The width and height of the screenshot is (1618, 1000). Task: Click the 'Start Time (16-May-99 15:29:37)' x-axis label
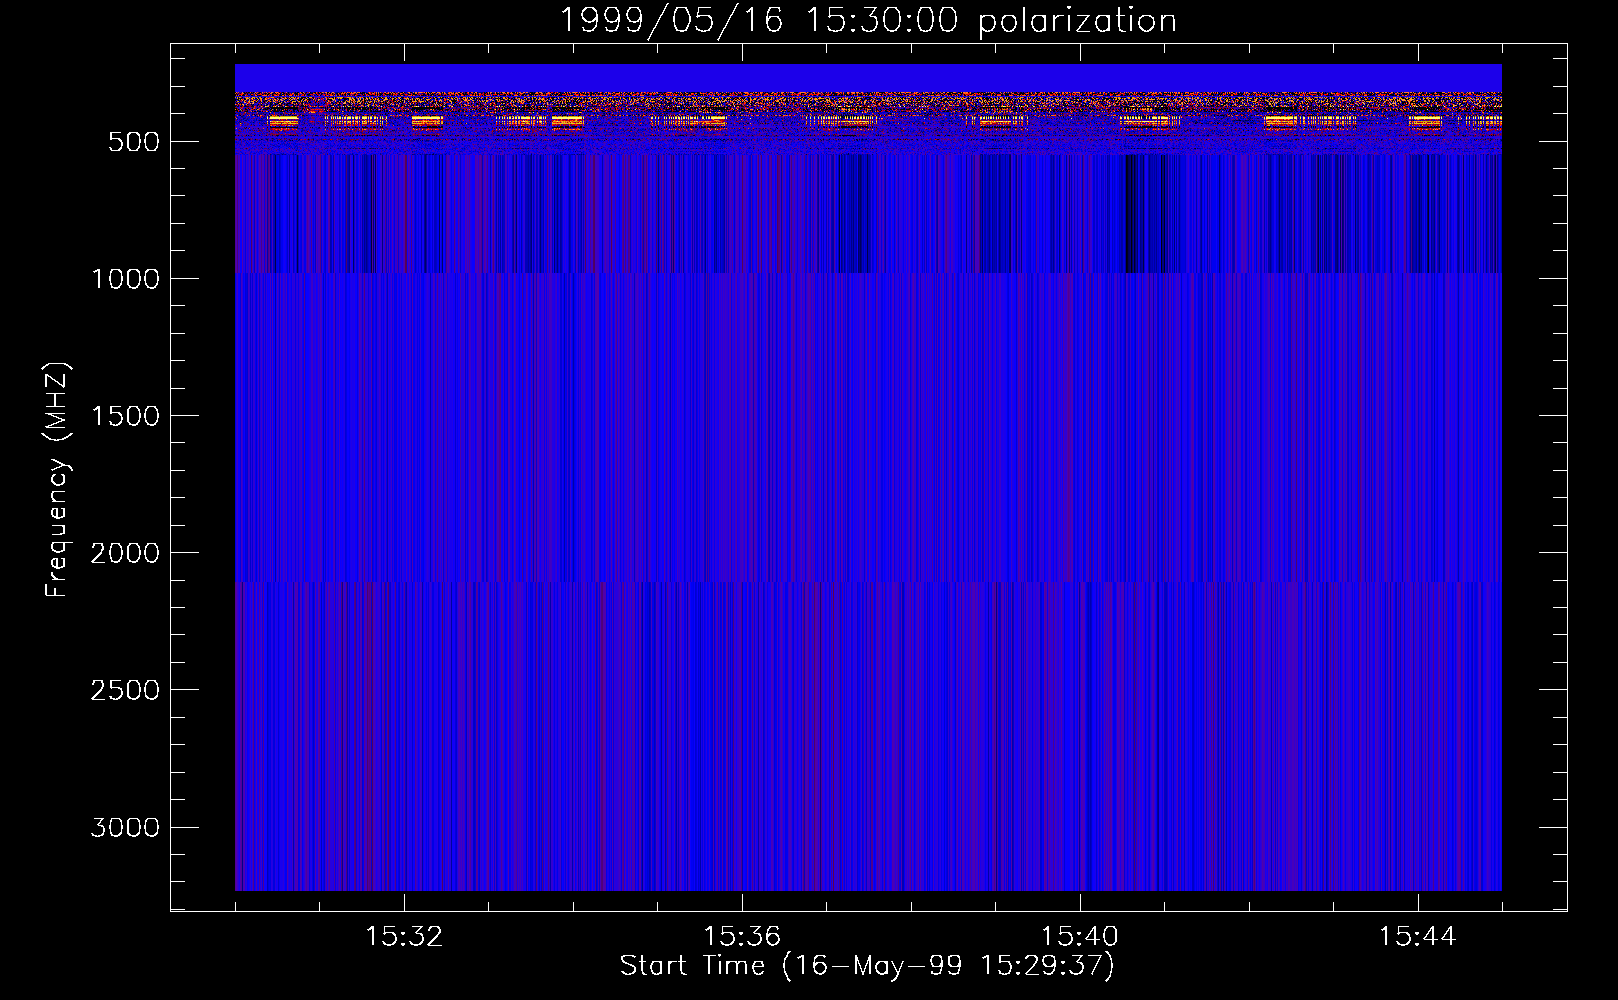pyautogui.click(x=867, y=966)
